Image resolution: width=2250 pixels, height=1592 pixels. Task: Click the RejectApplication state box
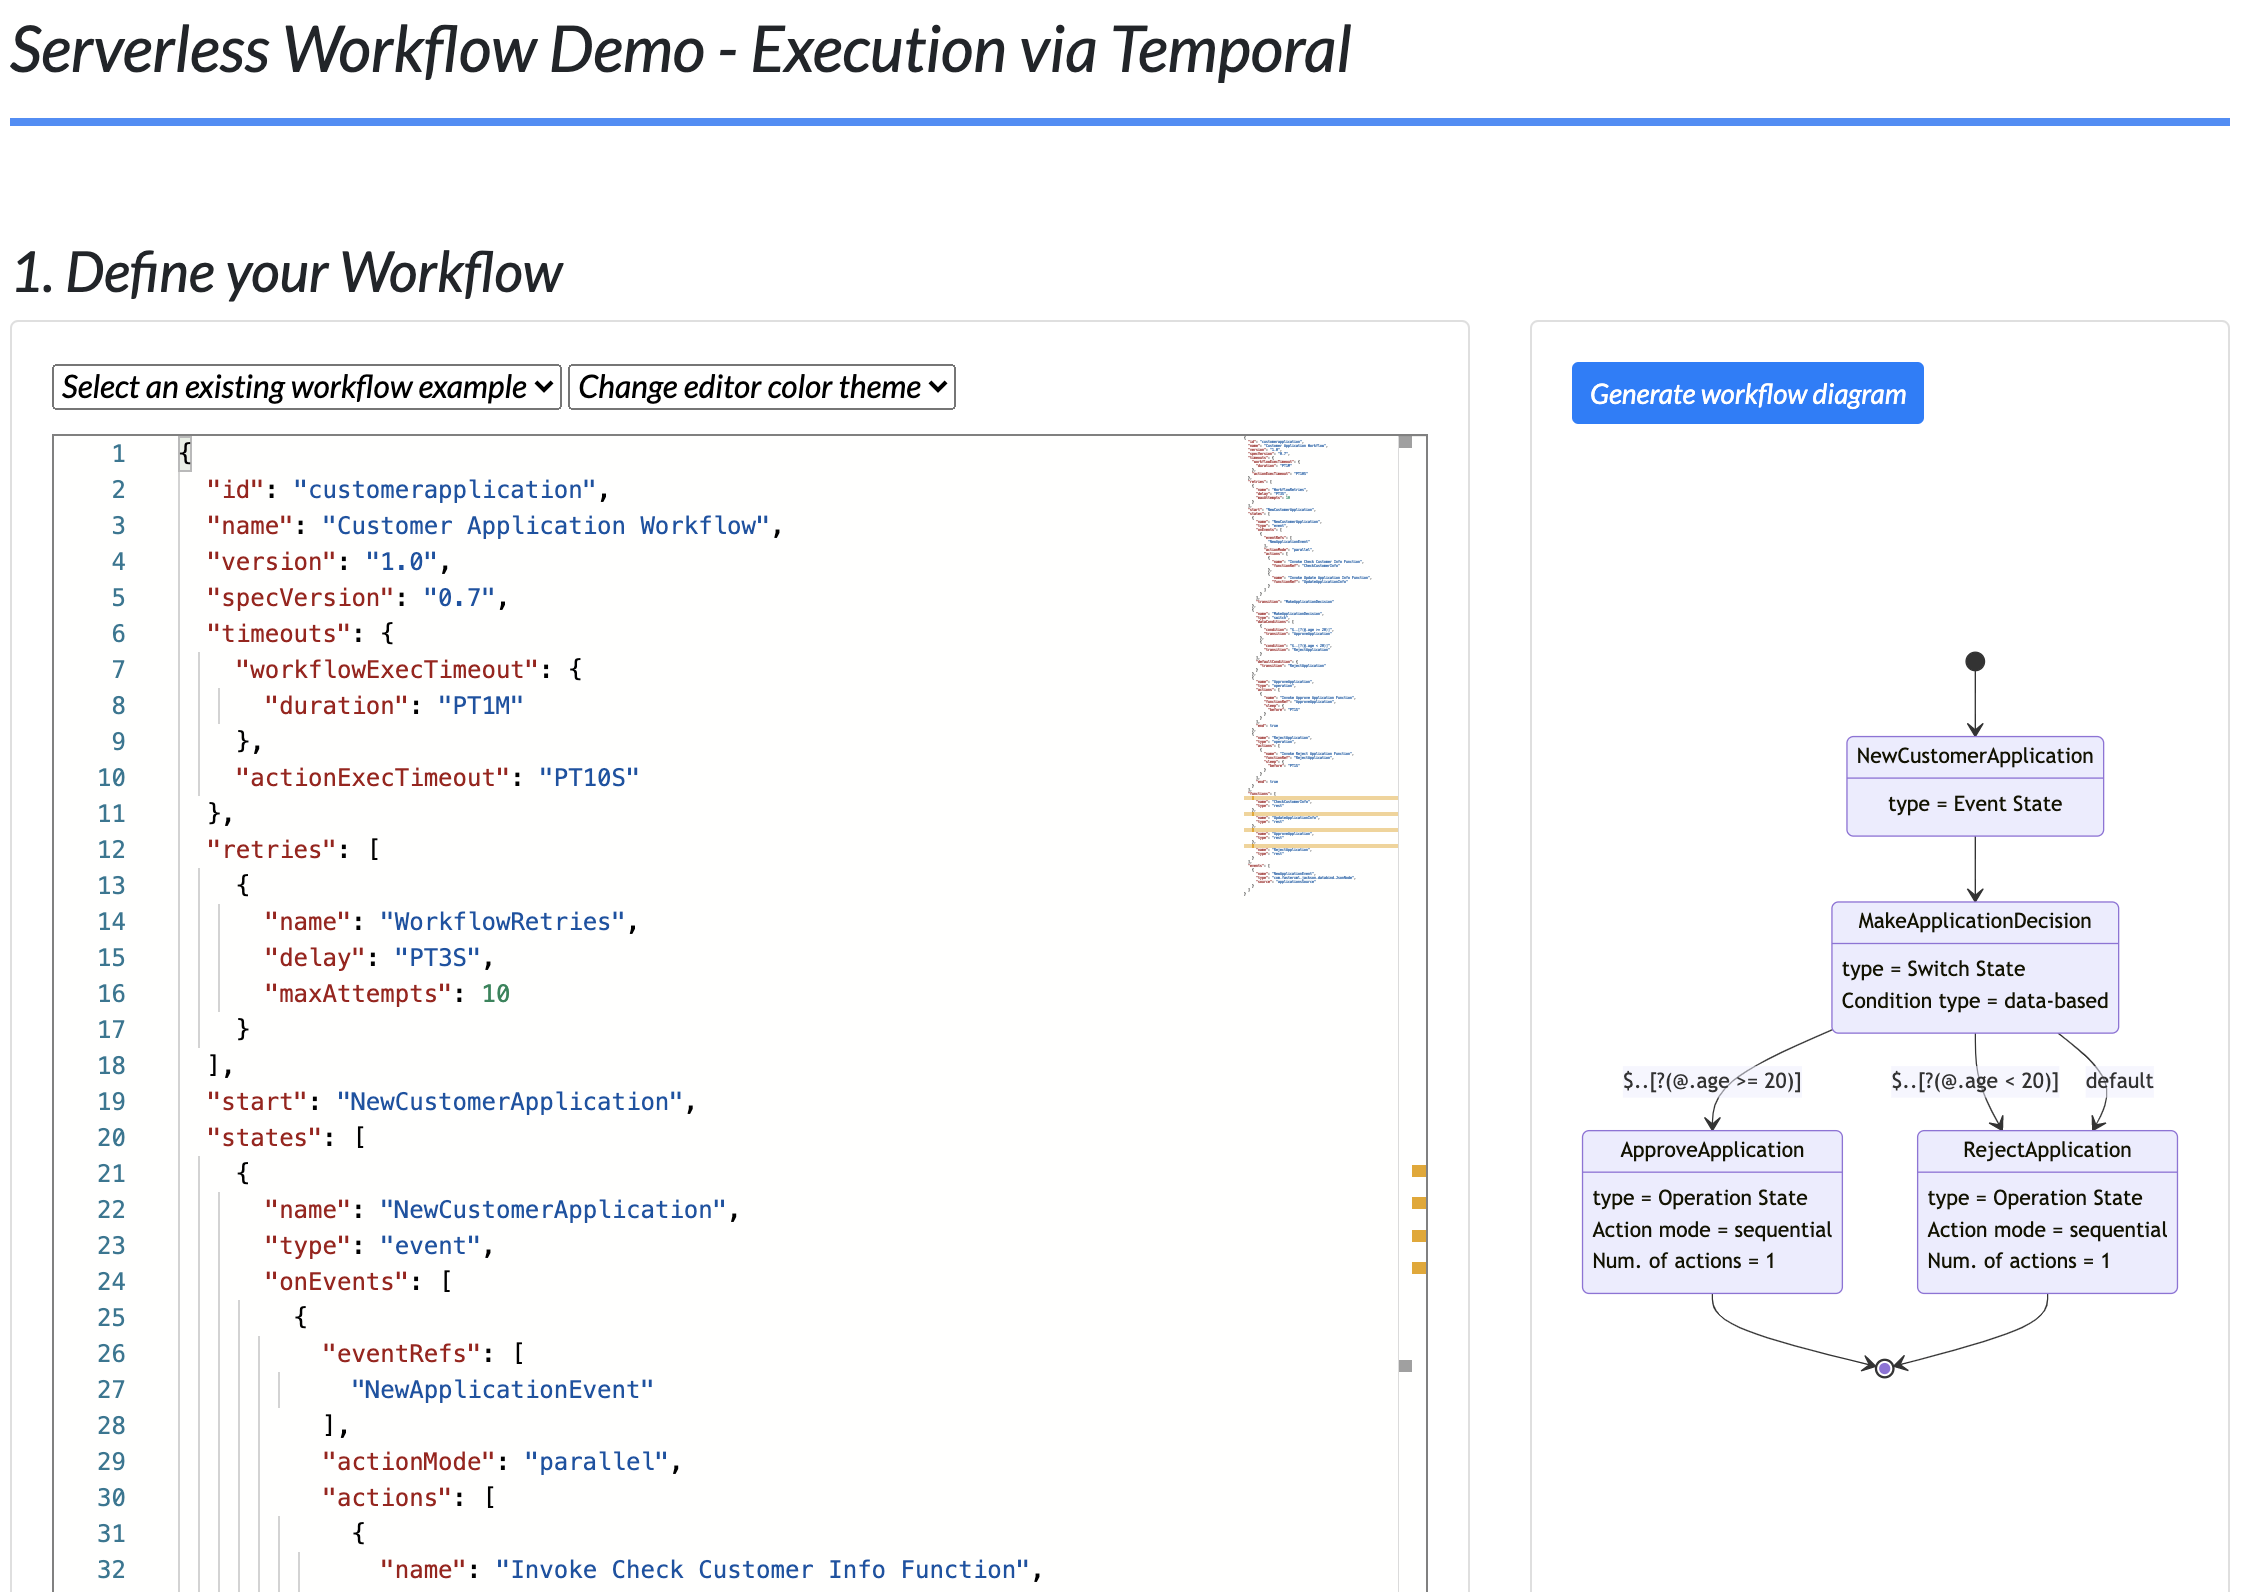(x=2046, y=1211)
